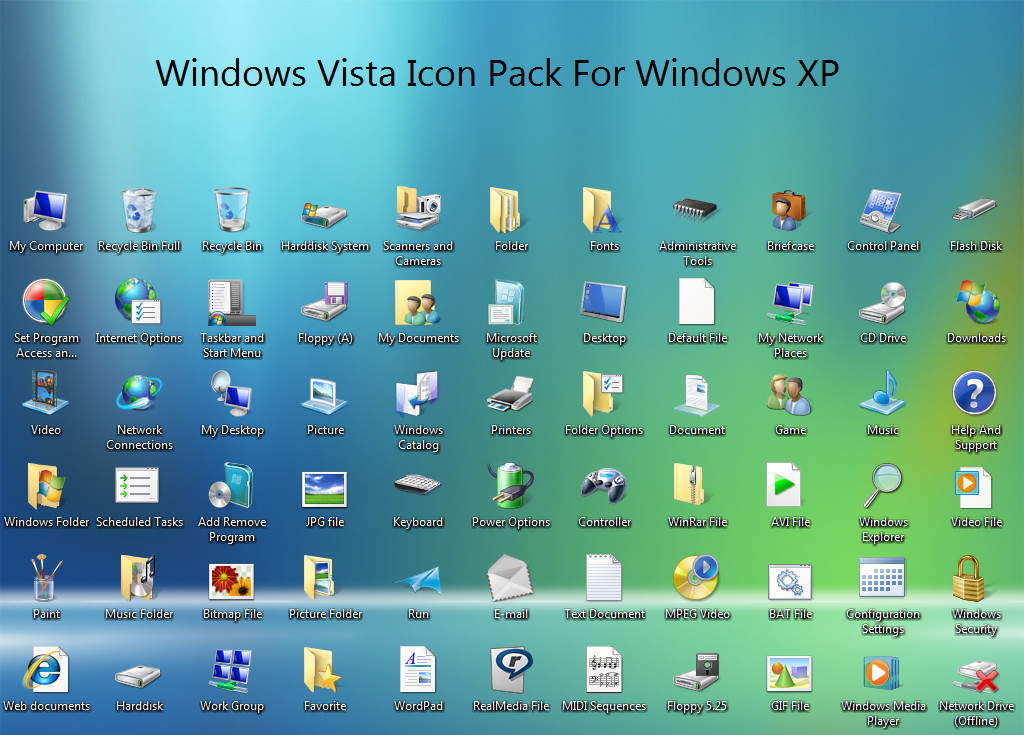Click the Windows Folder icon
Screen dimensions: 1024x735
[45, 486]
